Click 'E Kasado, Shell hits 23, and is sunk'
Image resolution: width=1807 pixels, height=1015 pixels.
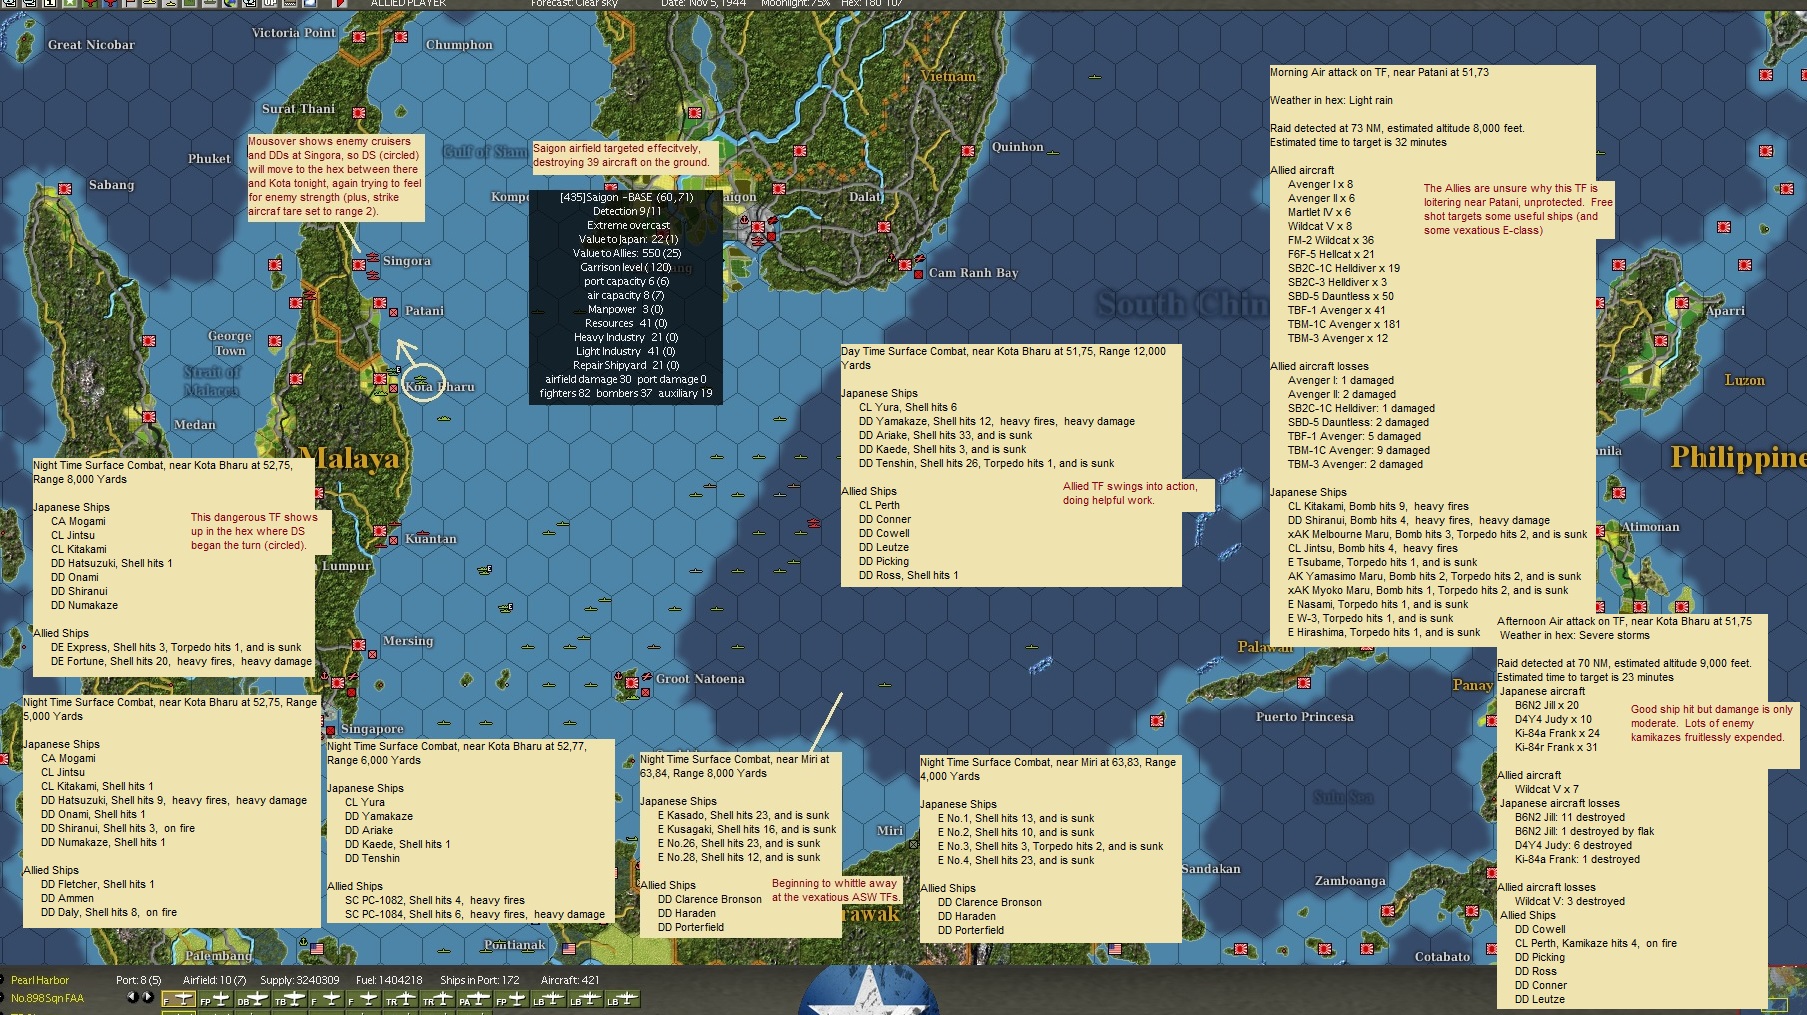[744, 815]
